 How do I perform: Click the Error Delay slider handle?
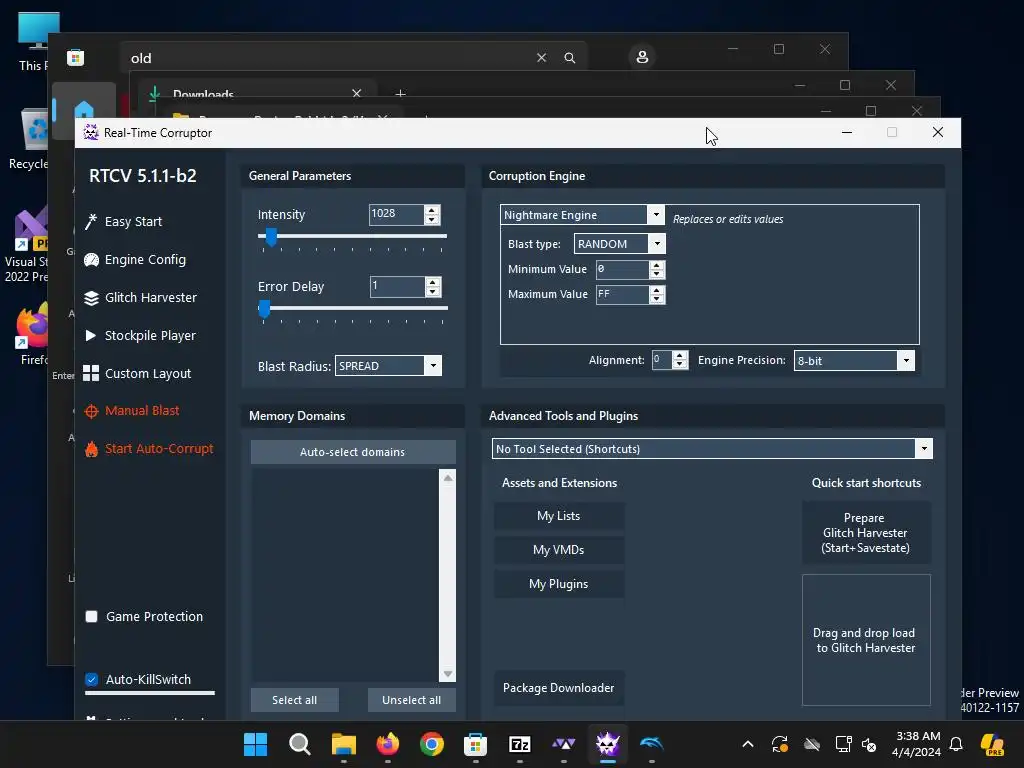point(264,310)
